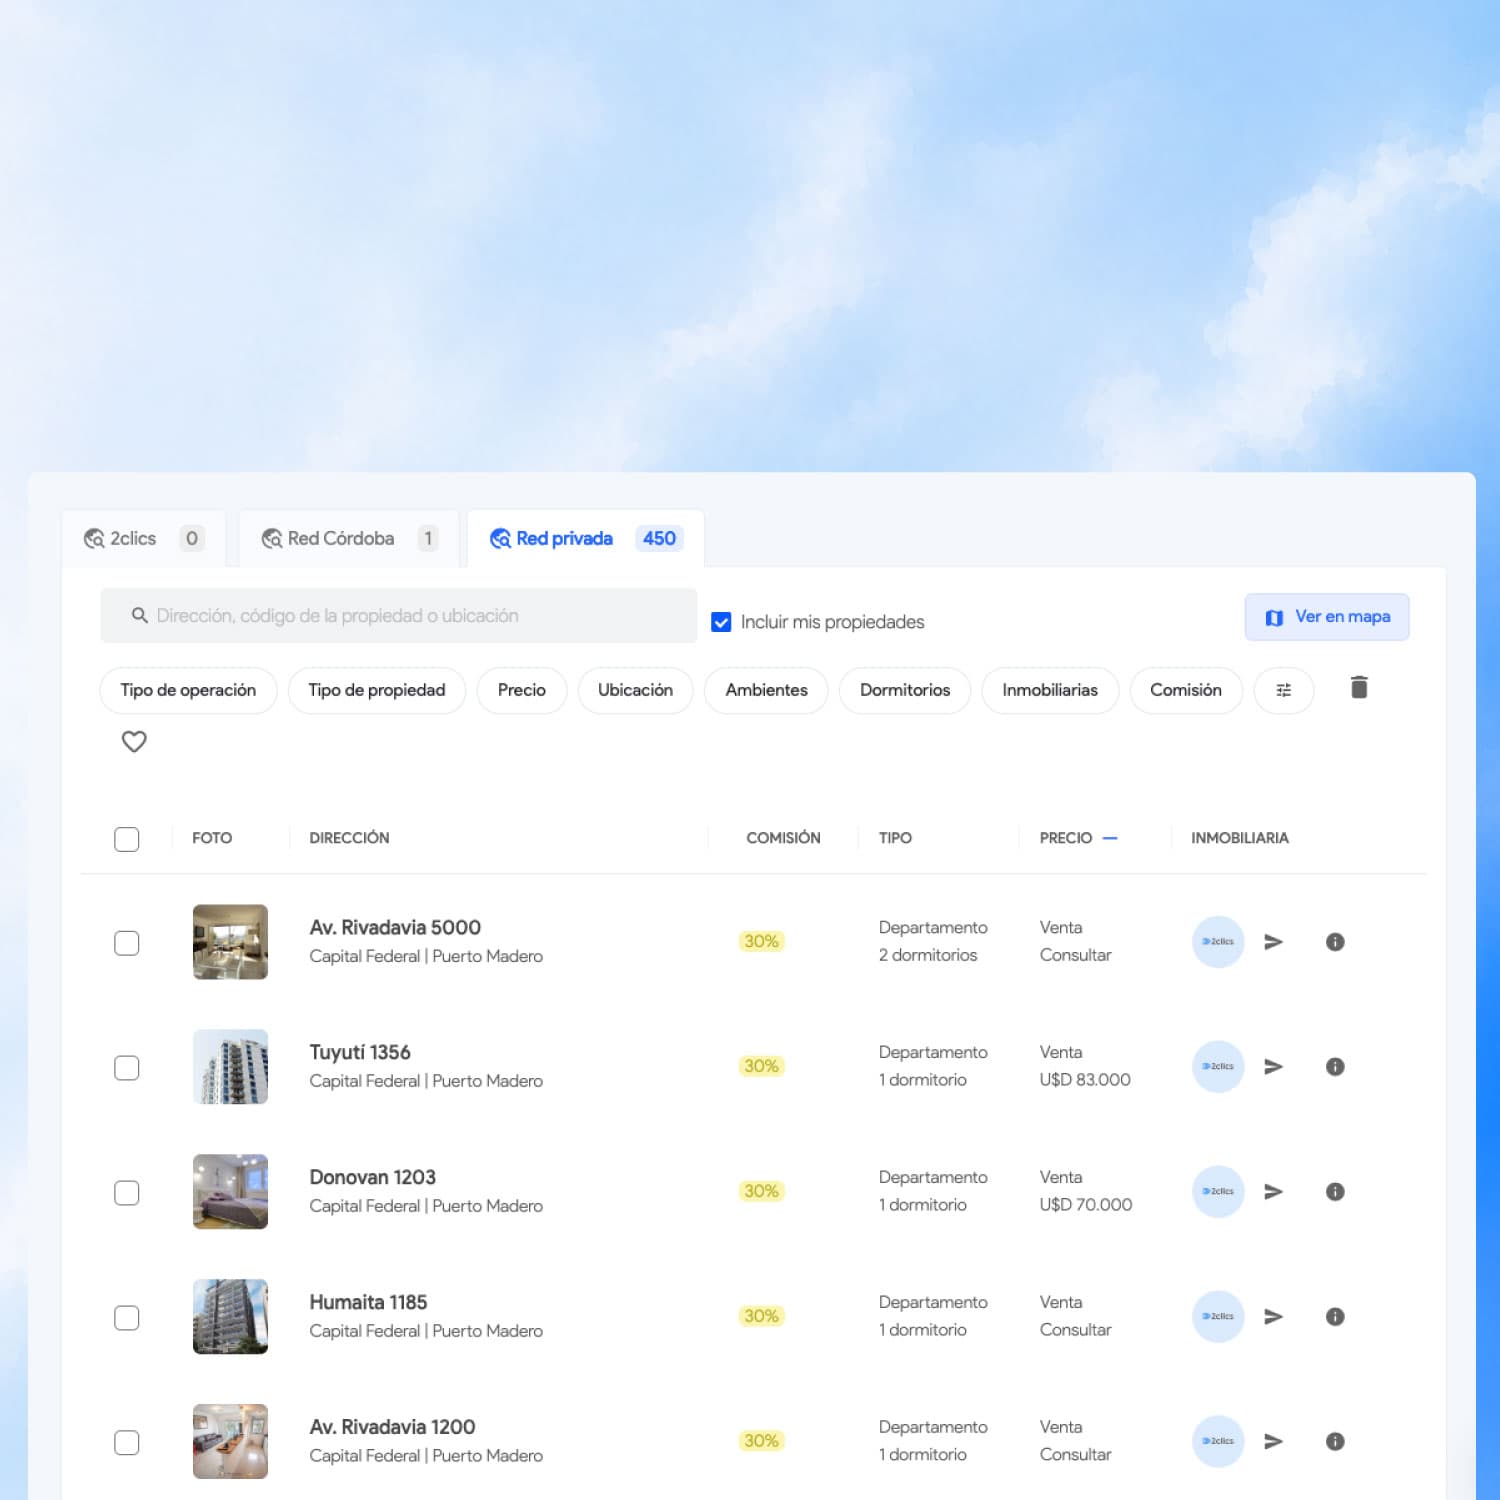The width and height of the screenshot is (1500, 1500).
Task: Expand the Ambientes filter
Action: click(x=766, y=690)
